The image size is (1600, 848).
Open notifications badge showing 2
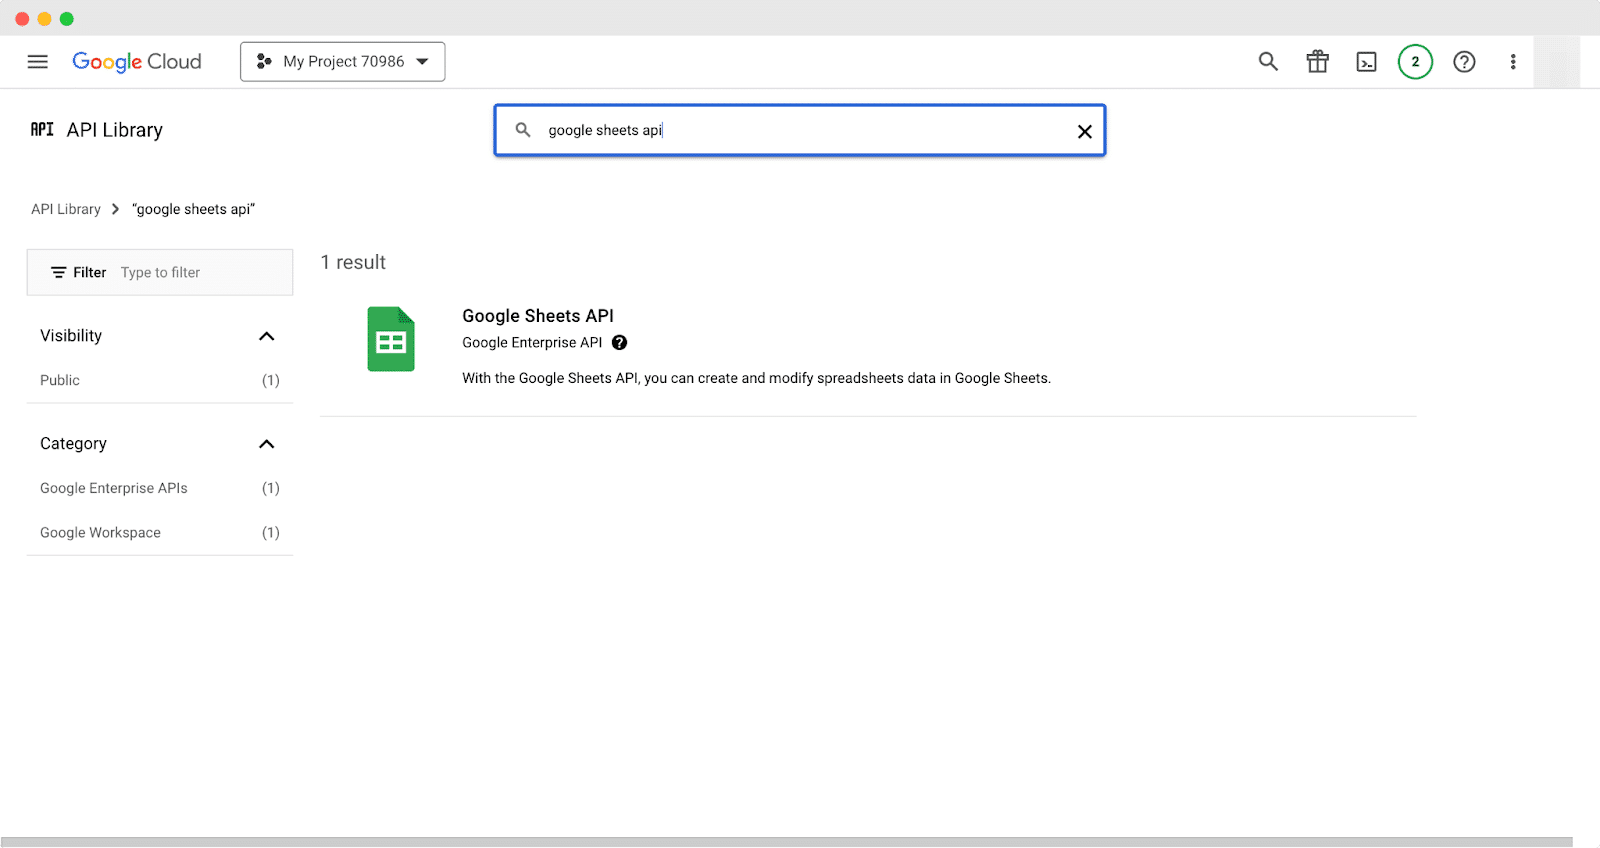[x=1415, y=62]
